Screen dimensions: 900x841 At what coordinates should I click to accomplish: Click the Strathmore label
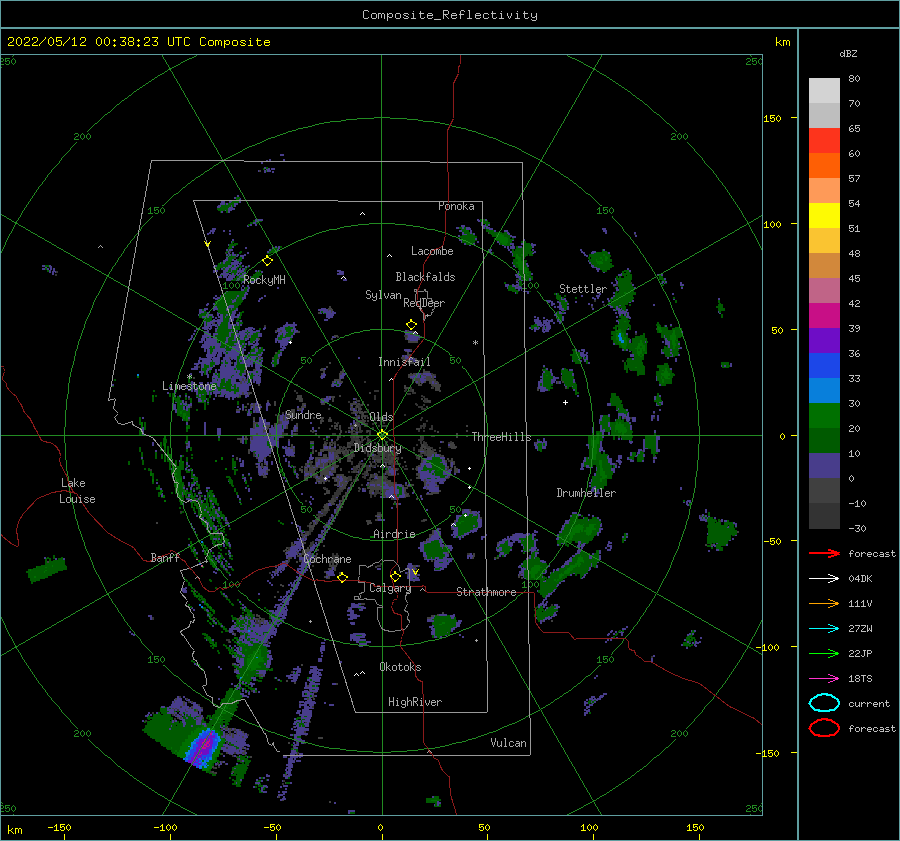click(x=486, y=592)
